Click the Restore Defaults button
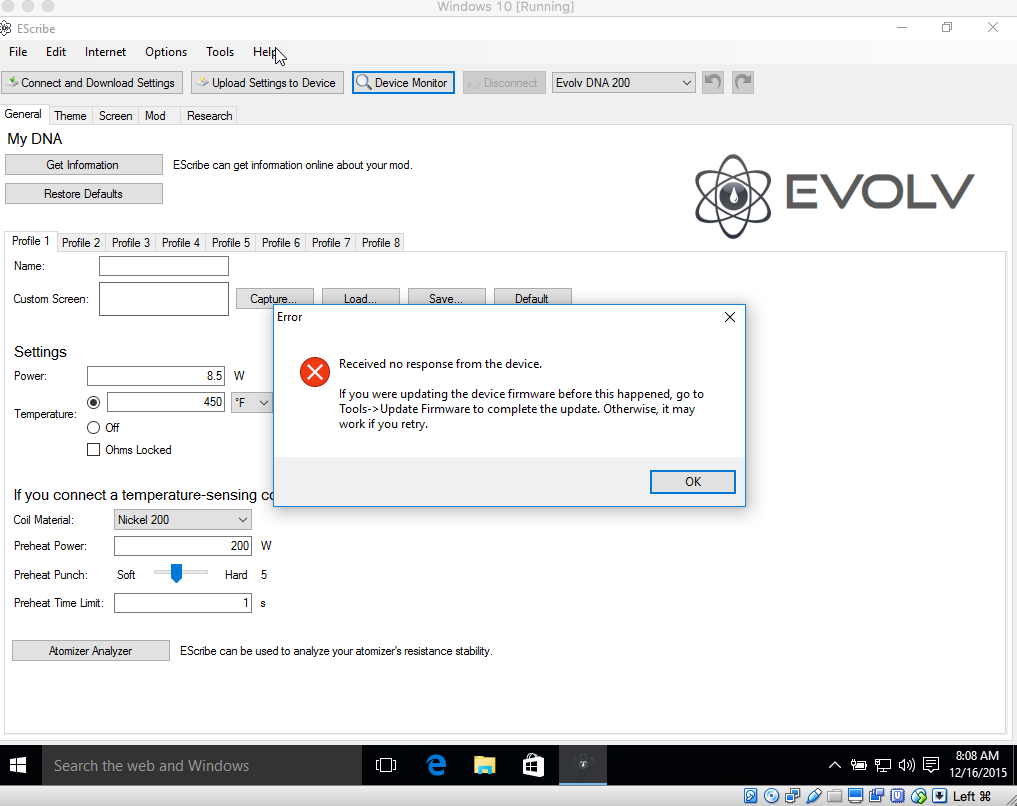 (x=84, y=193)
